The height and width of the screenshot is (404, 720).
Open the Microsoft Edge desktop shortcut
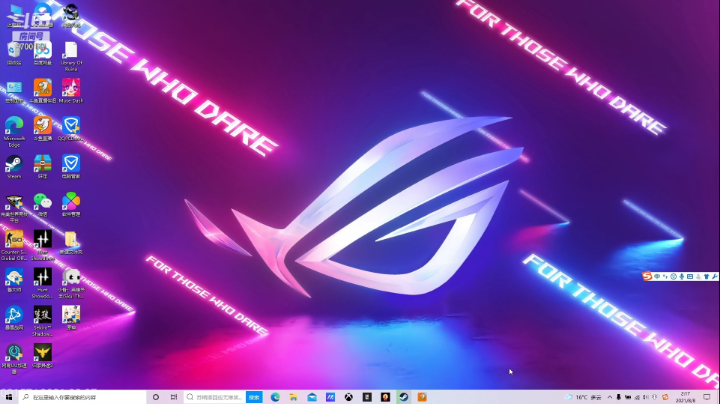click(14, 132)
